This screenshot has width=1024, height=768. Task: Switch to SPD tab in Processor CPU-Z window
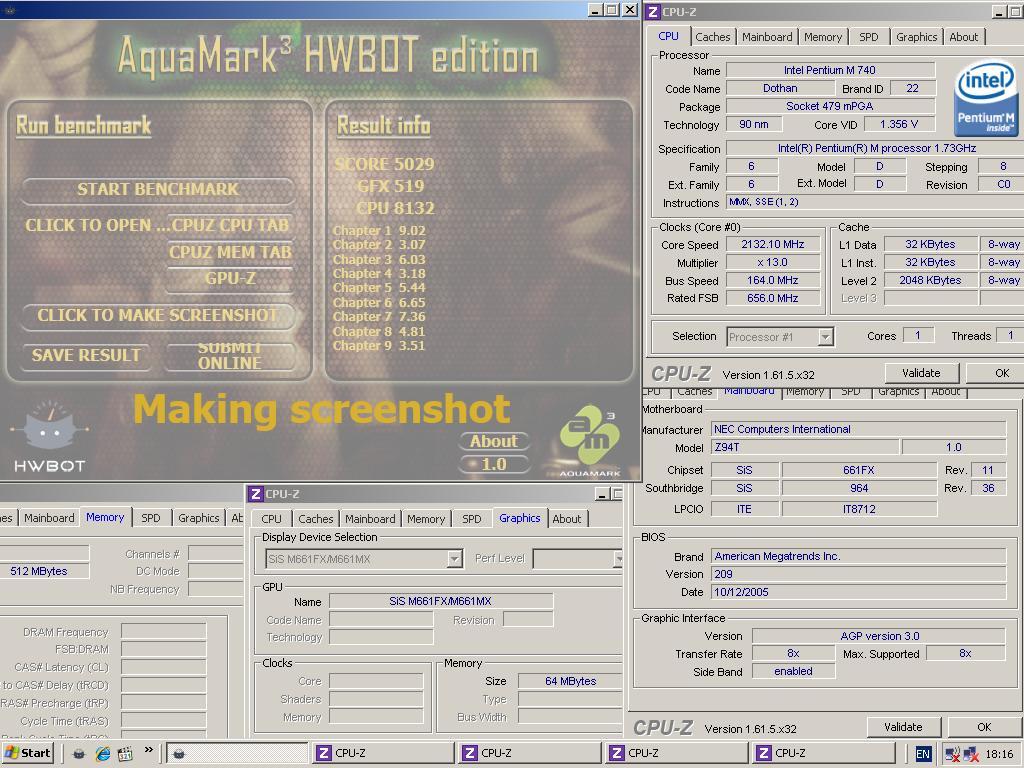pyautogui.click(x=869, y=37)
